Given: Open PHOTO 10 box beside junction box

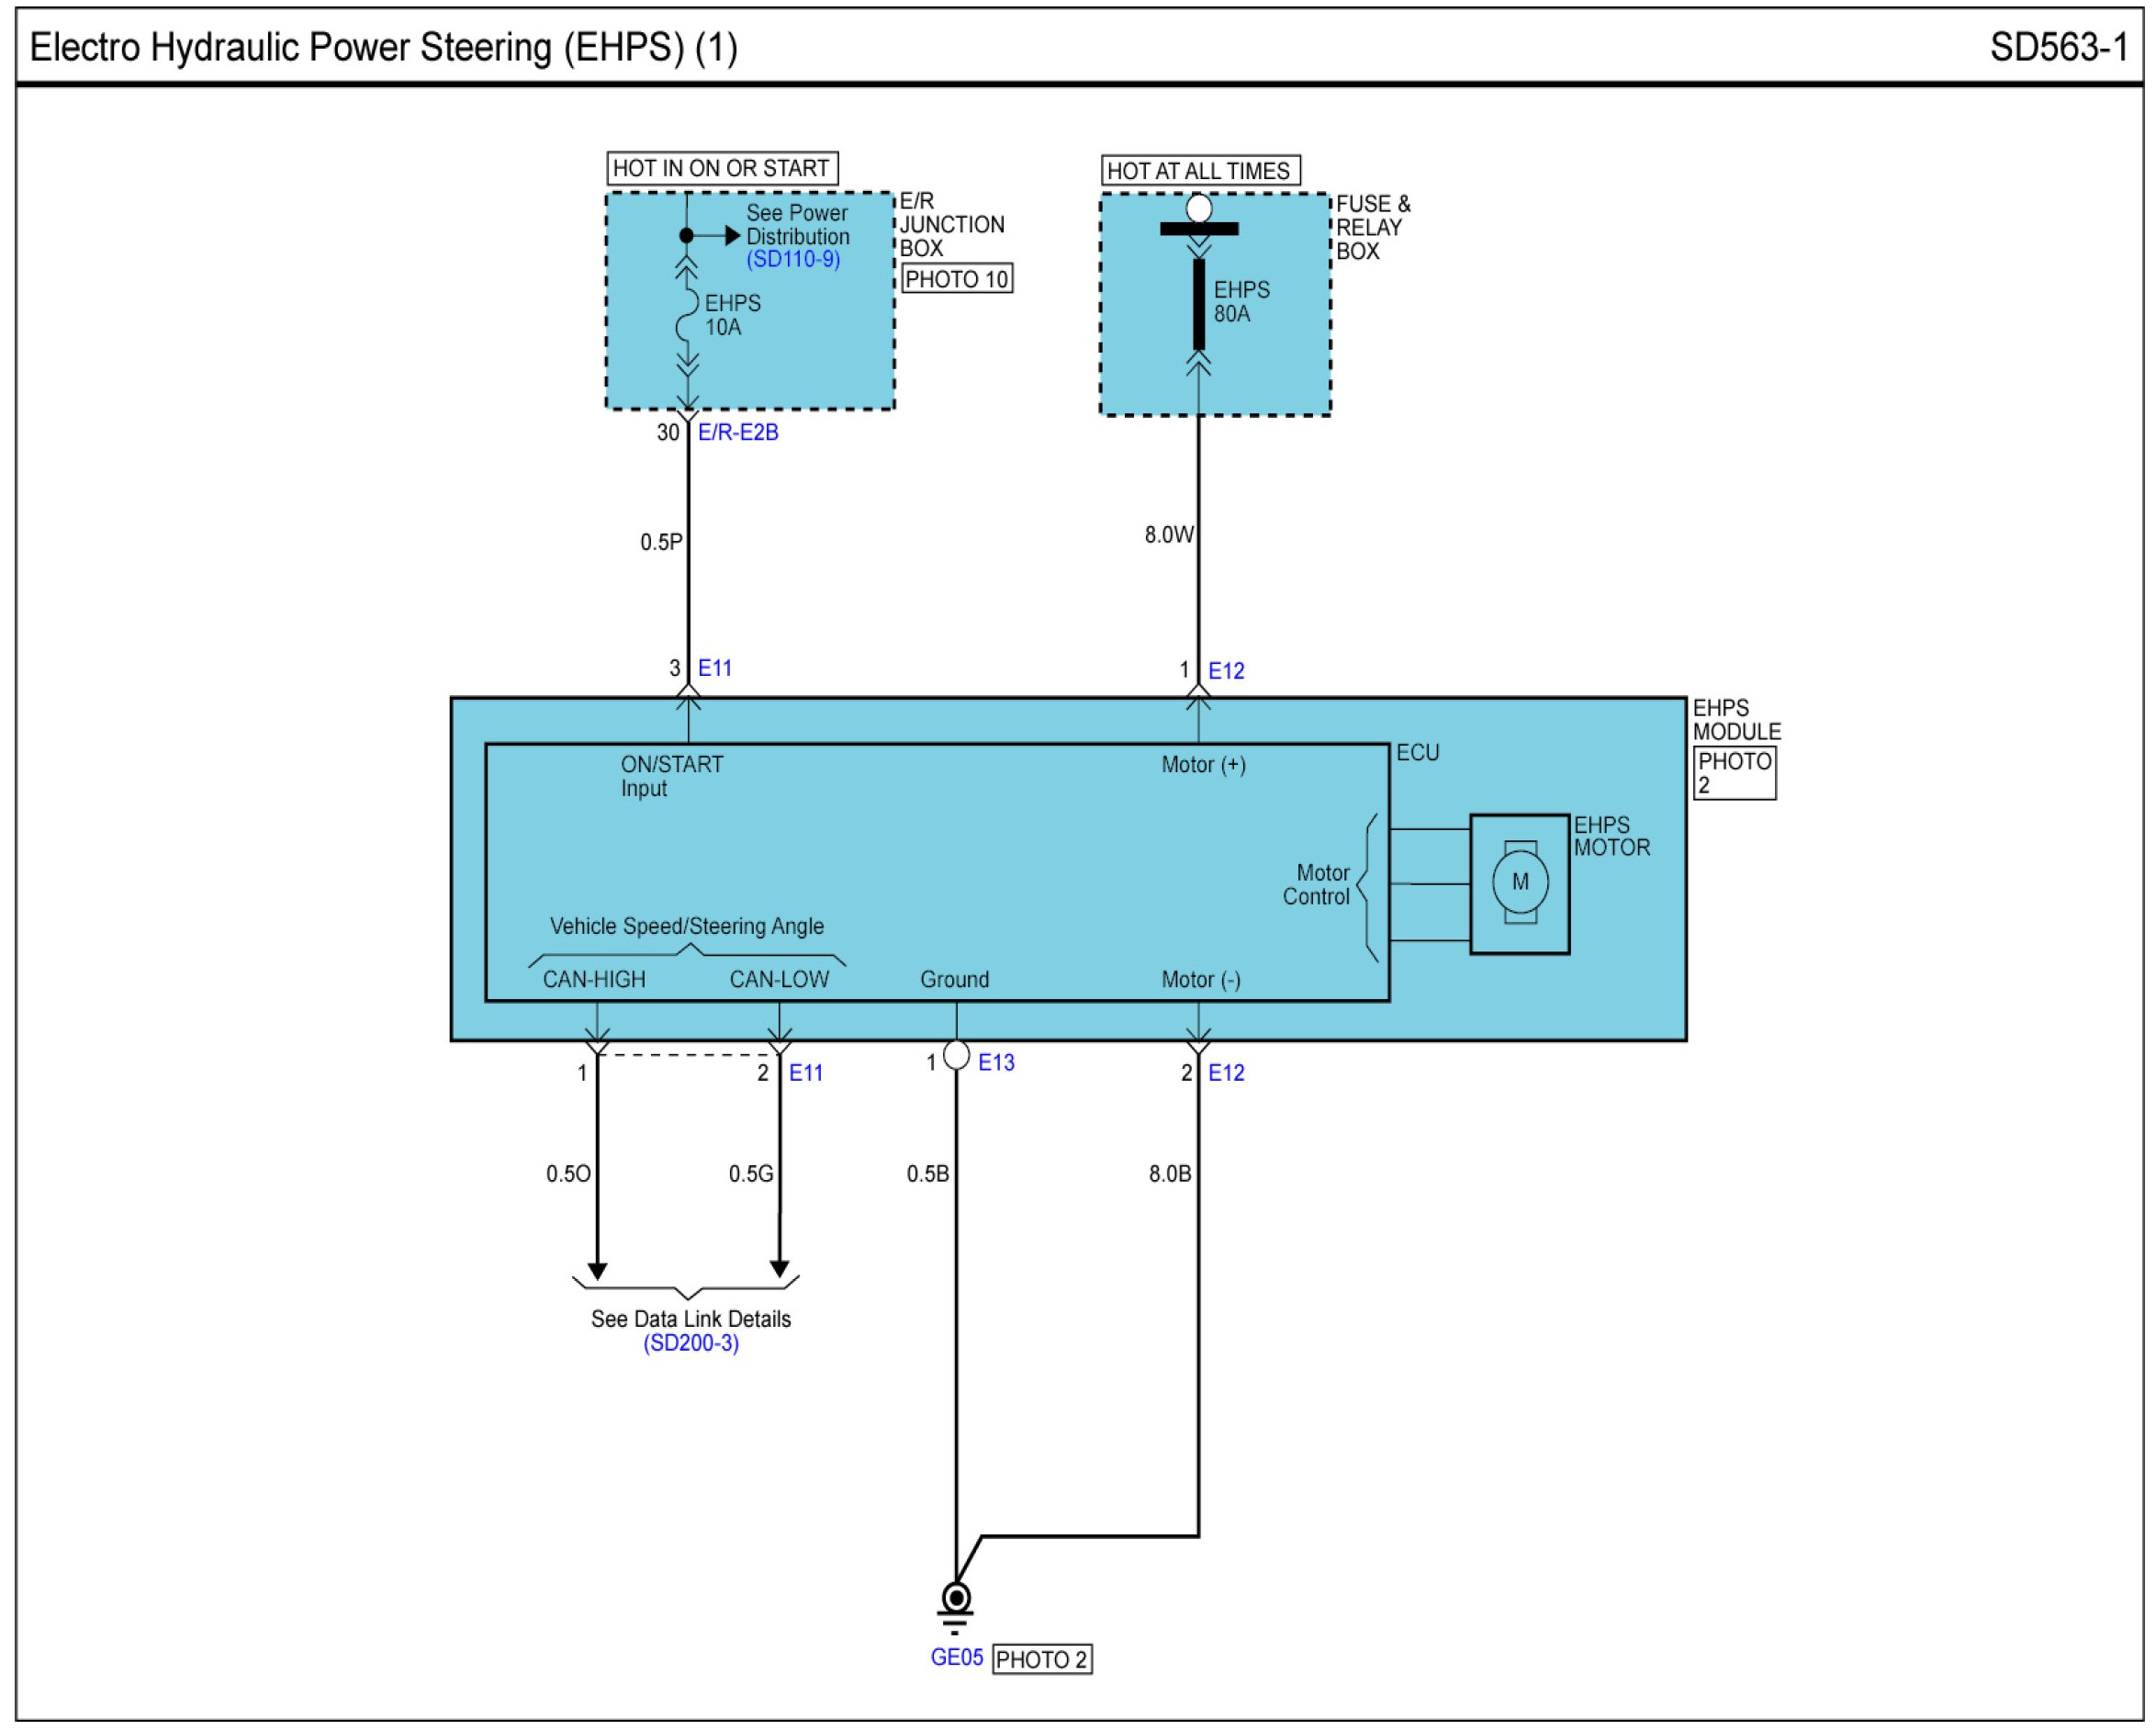Looking at the screenshot, I should click(x=957, y=279).
